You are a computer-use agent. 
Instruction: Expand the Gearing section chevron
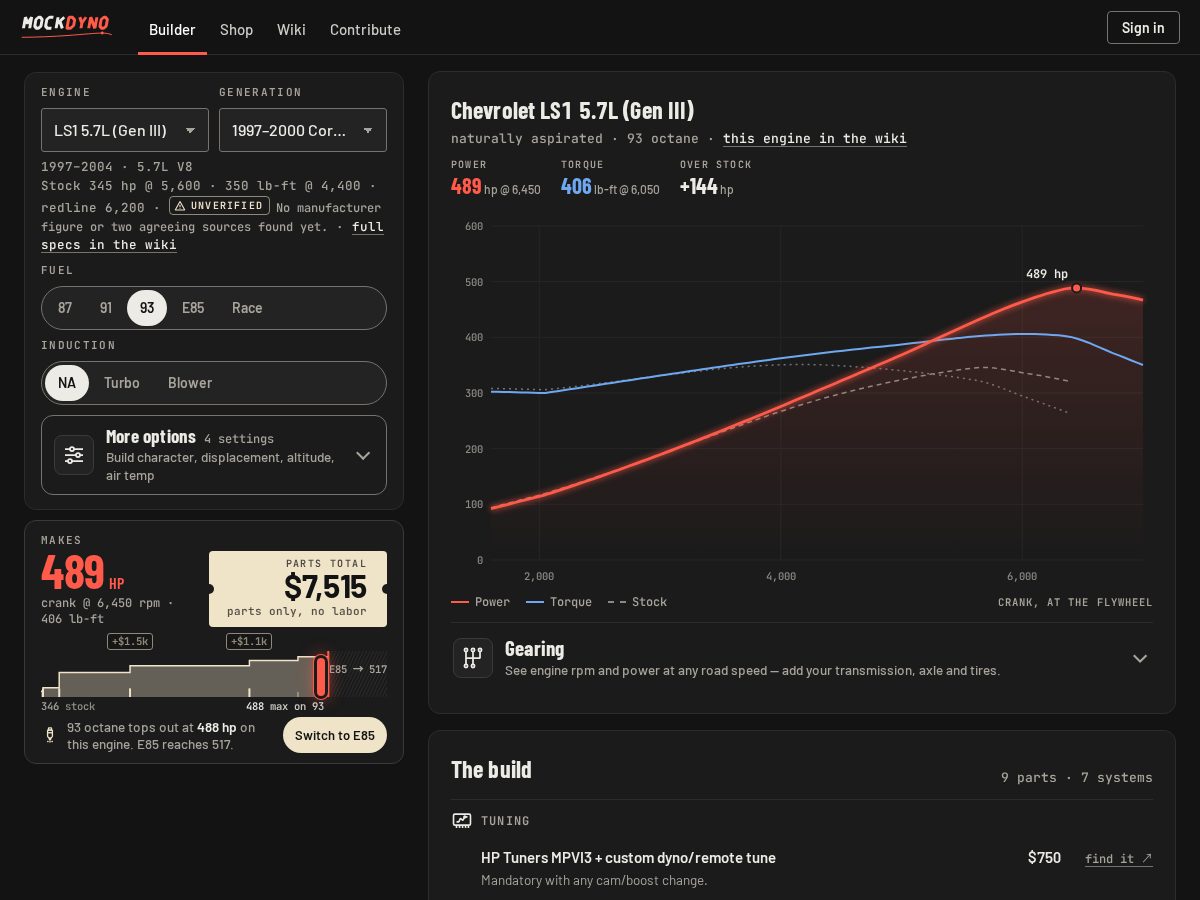tap(1140, 658)
